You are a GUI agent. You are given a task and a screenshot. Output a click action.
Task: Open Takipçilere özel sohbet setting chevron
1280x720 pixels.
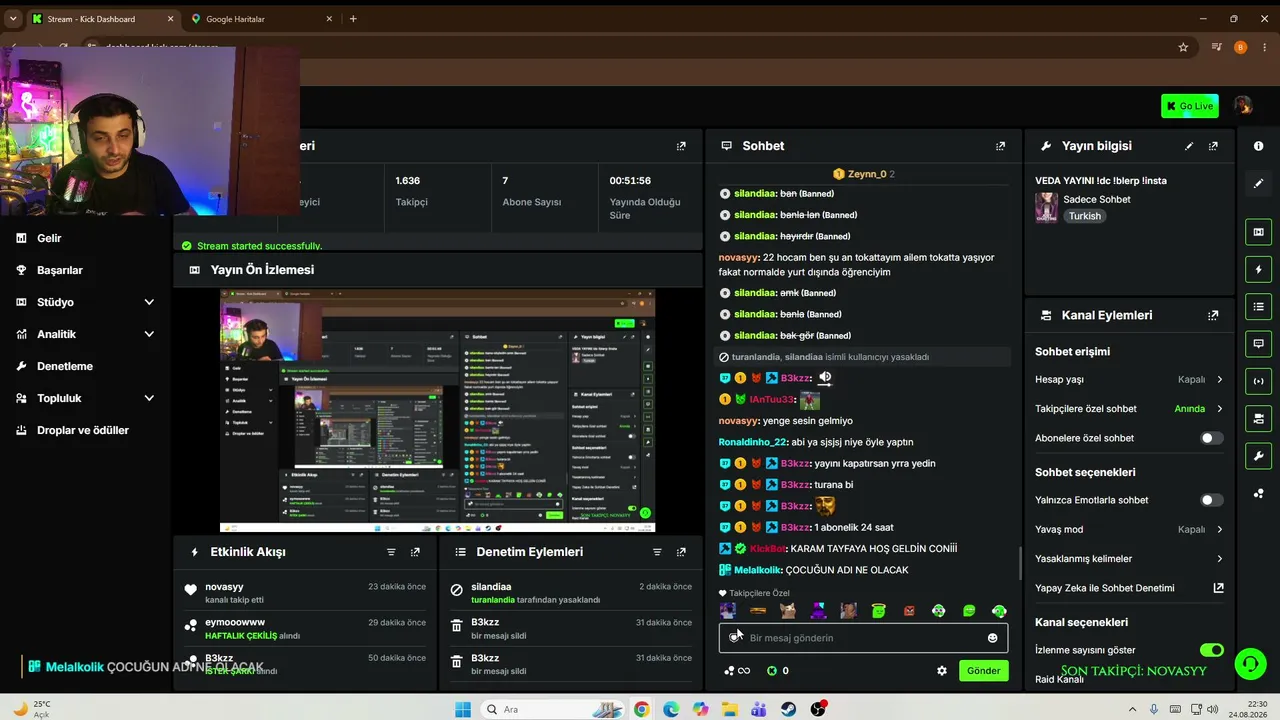[x=1219, y=409]
